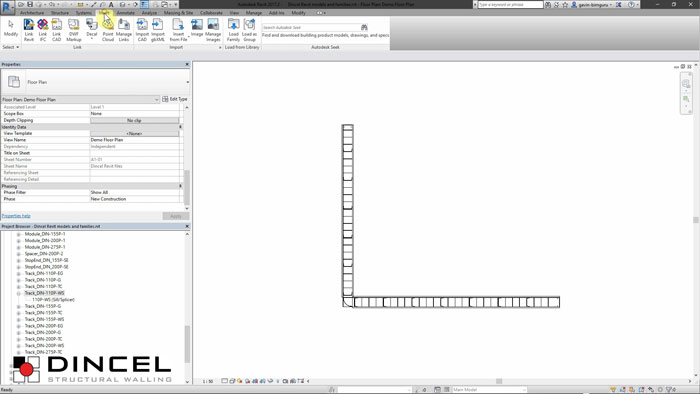The image size is (700, 394).
Task: Click the Autodesk Seek search binoculars icon
Action: [364, 27]
